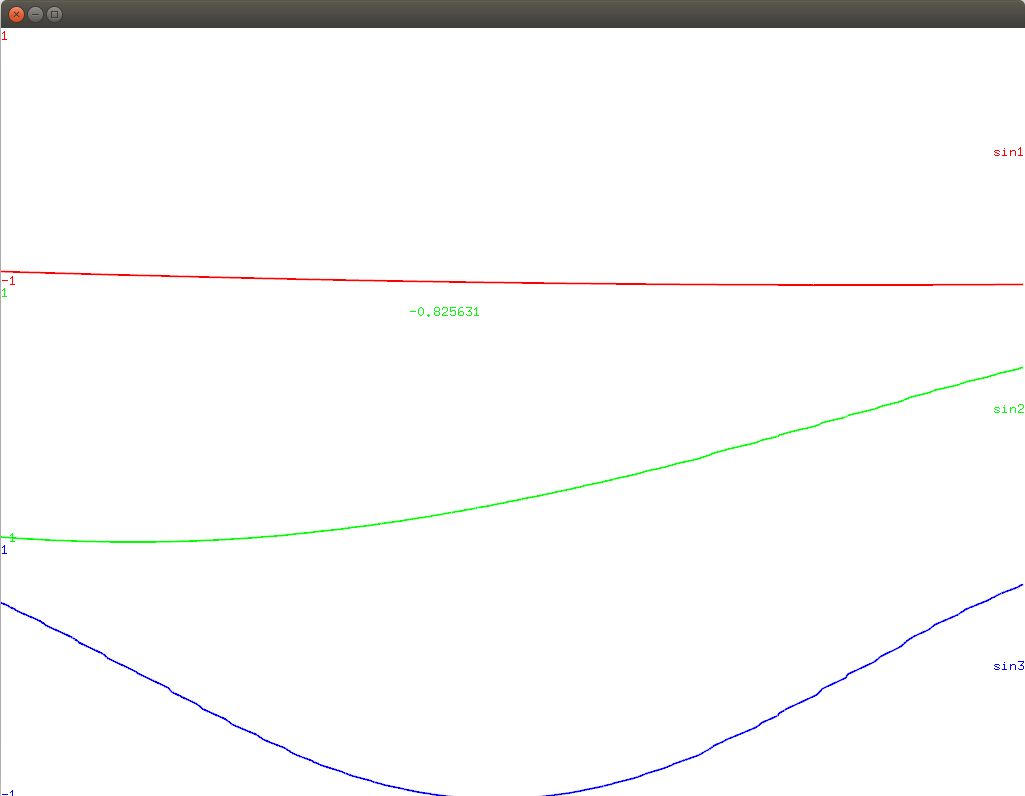
Task: Minimize the plot window
Action: pyautogui.click(x=35, y=14)
